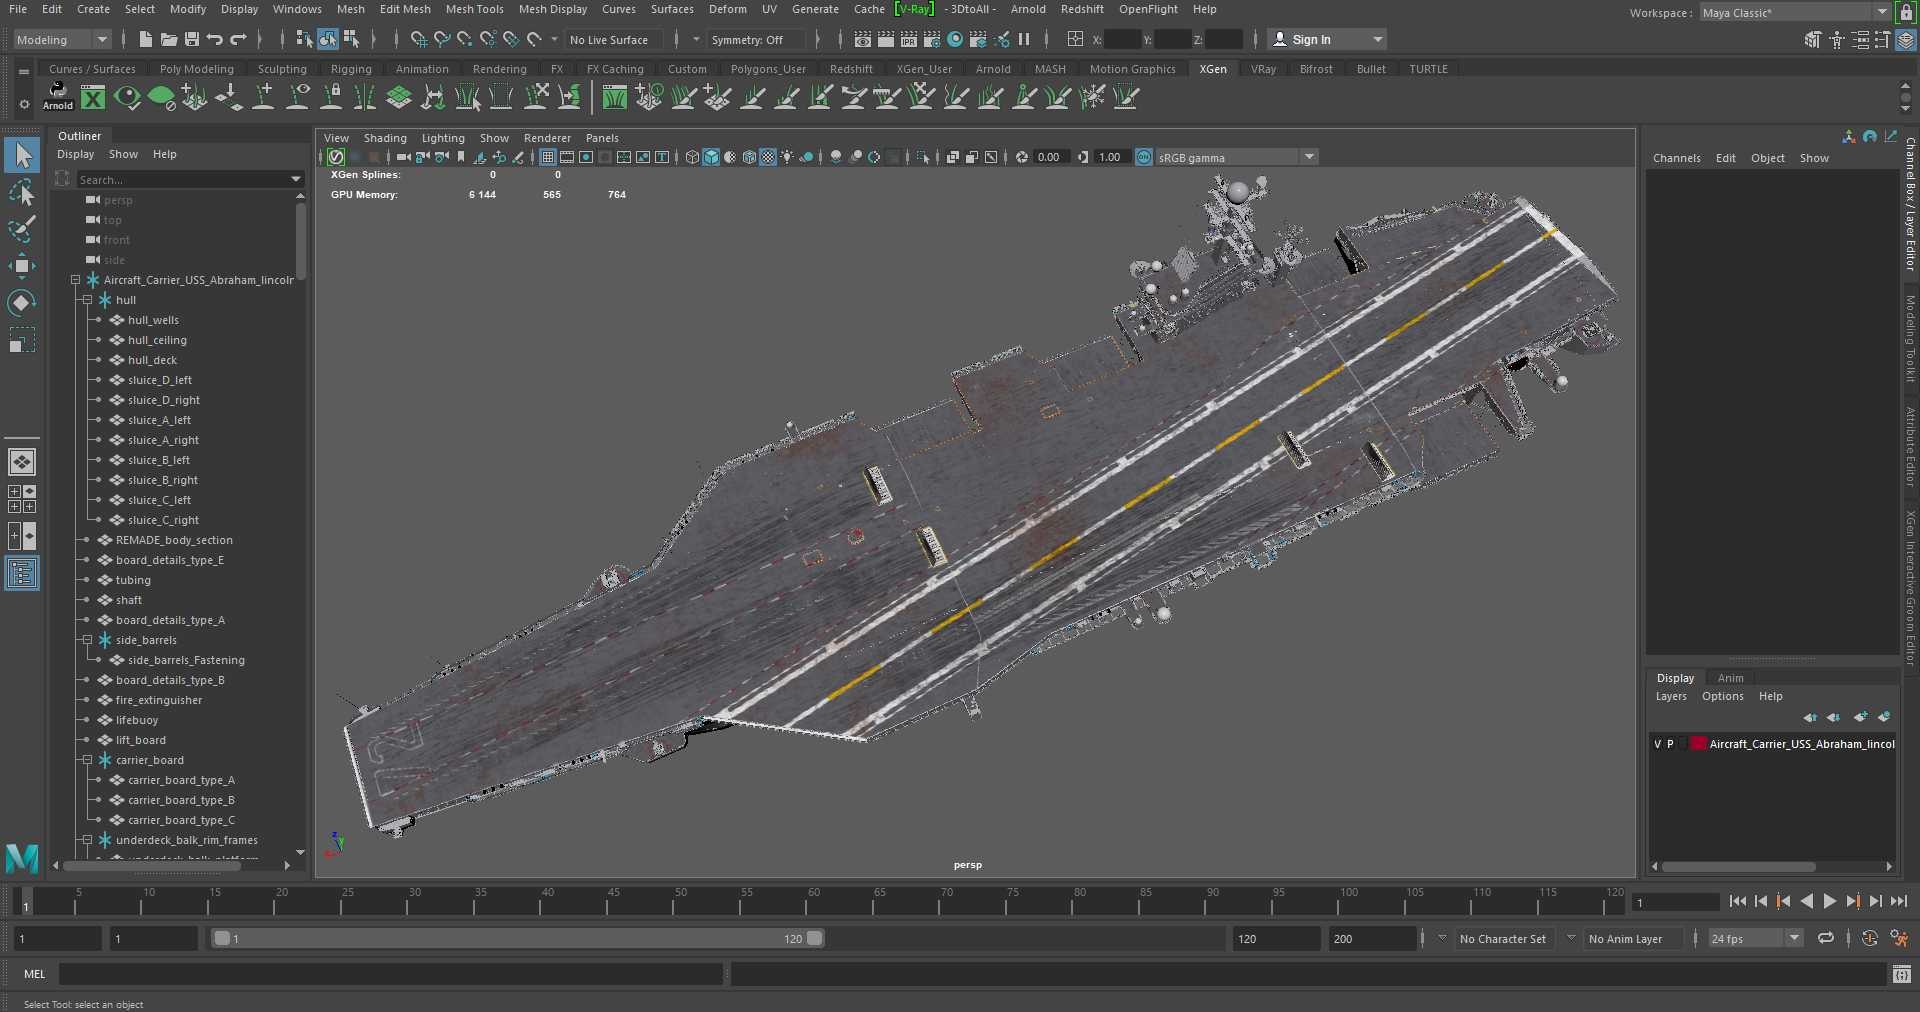
Task: Select by component type icon
Action: click(x=352, y=39)
